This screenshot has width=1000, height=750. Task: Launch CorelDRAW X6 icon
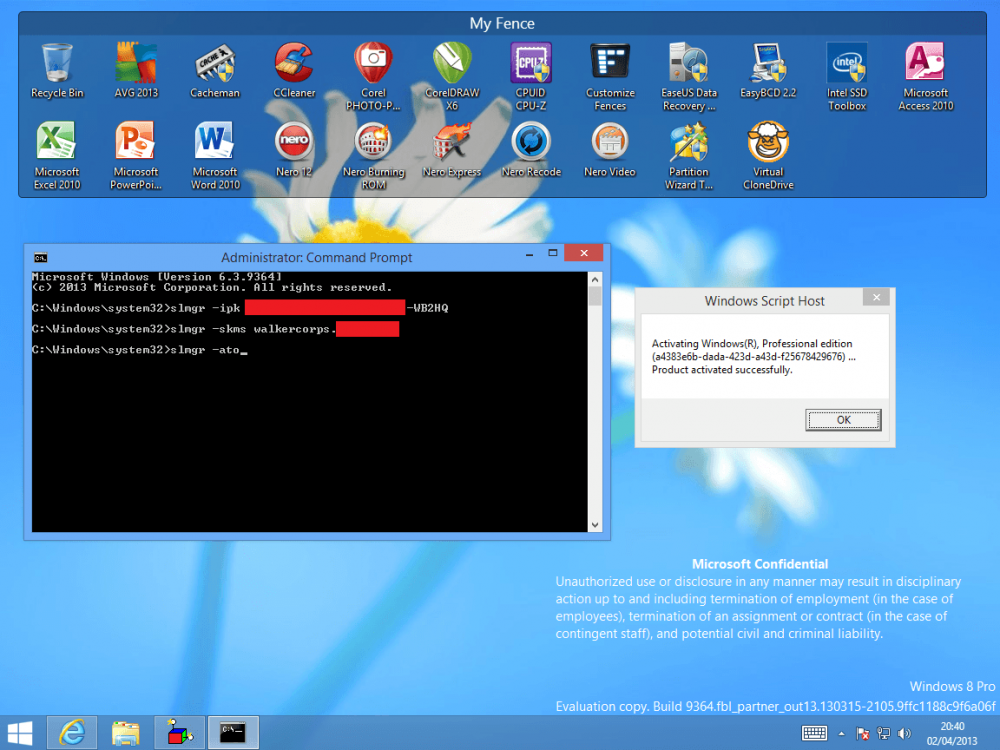[x=452, y=77]
